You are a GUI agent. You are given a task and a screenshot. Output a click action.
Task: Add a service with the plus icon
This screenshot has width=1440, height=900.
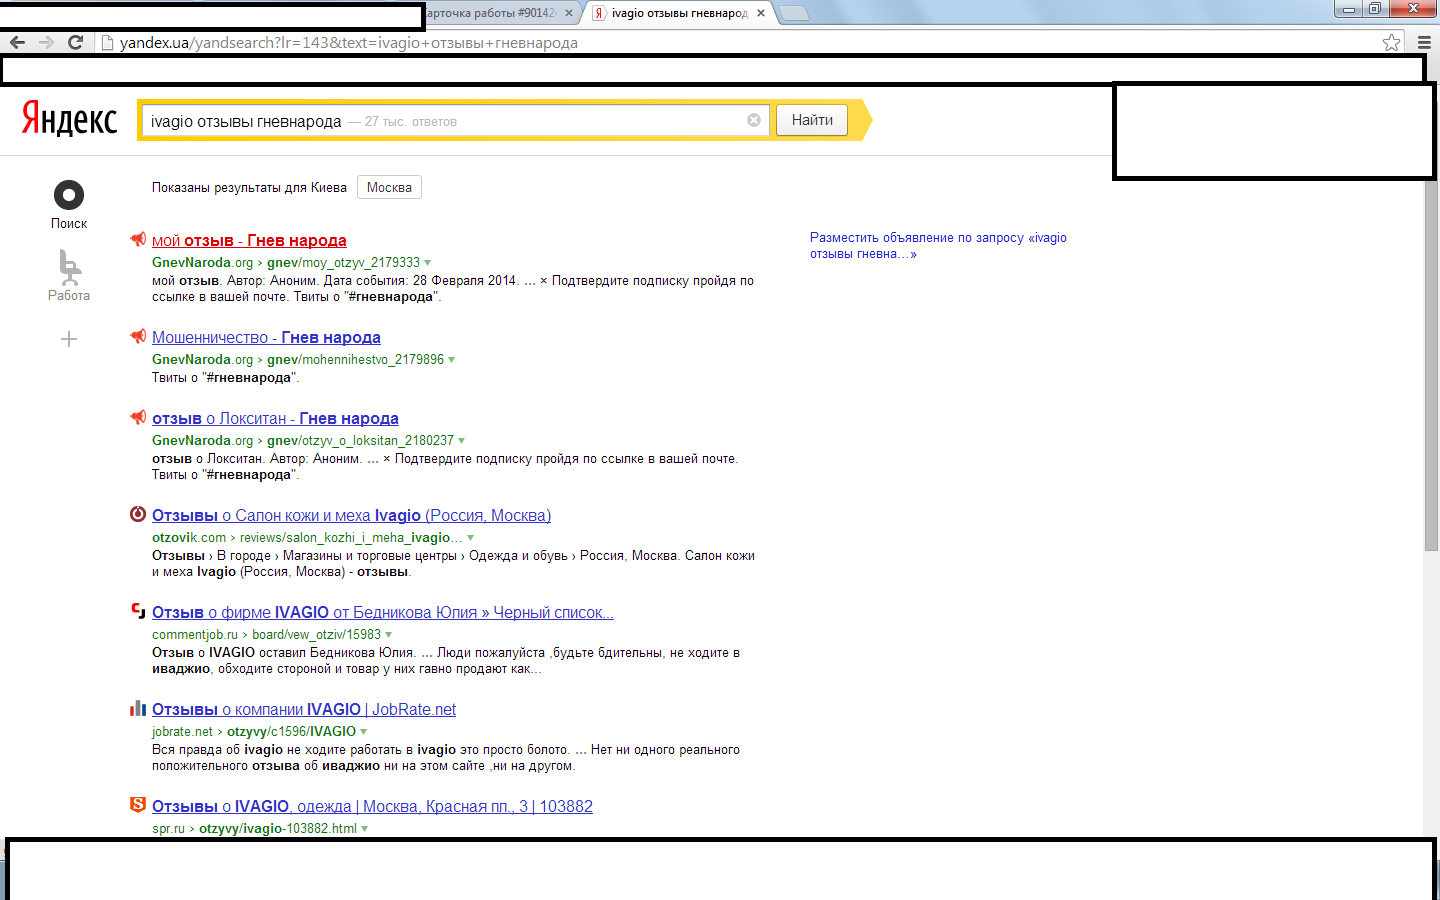(x=69, y=339)
